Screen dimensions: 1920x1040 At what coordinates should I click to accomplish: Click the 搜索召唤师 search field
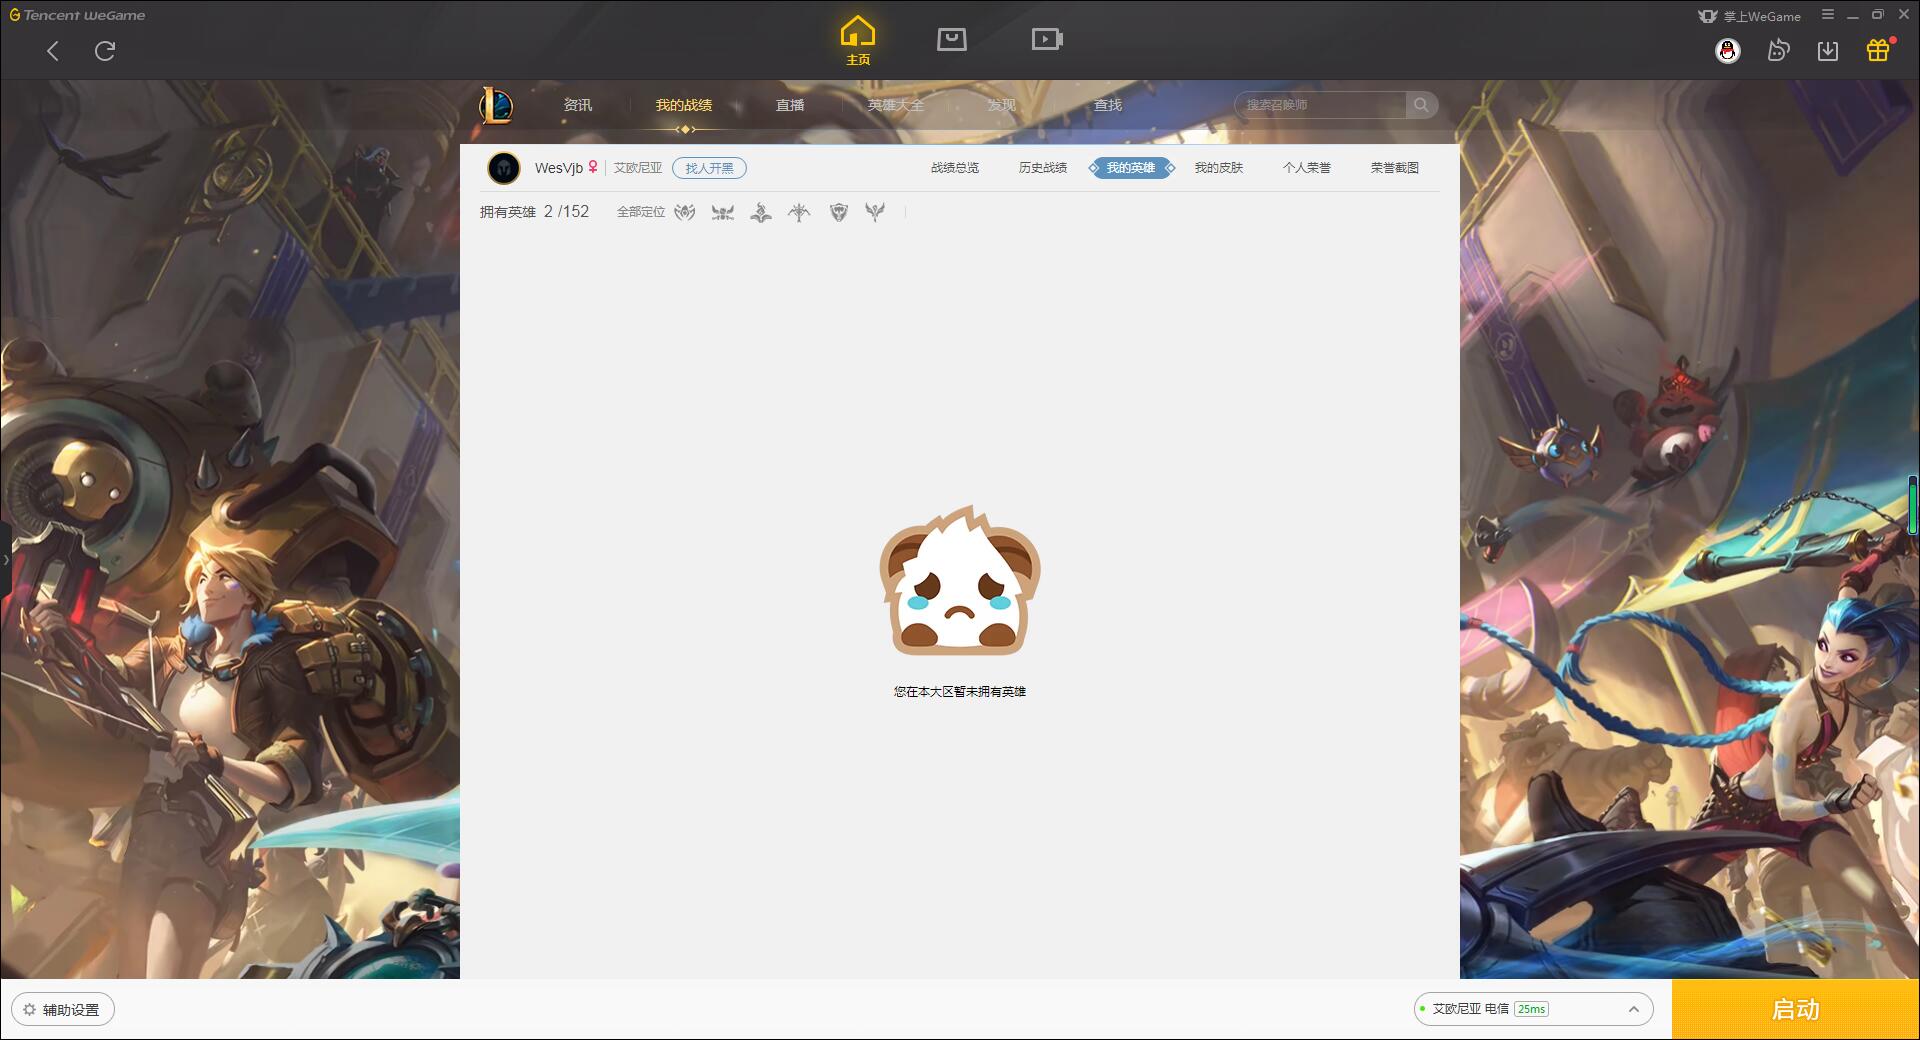click(x=1322, y=105)
